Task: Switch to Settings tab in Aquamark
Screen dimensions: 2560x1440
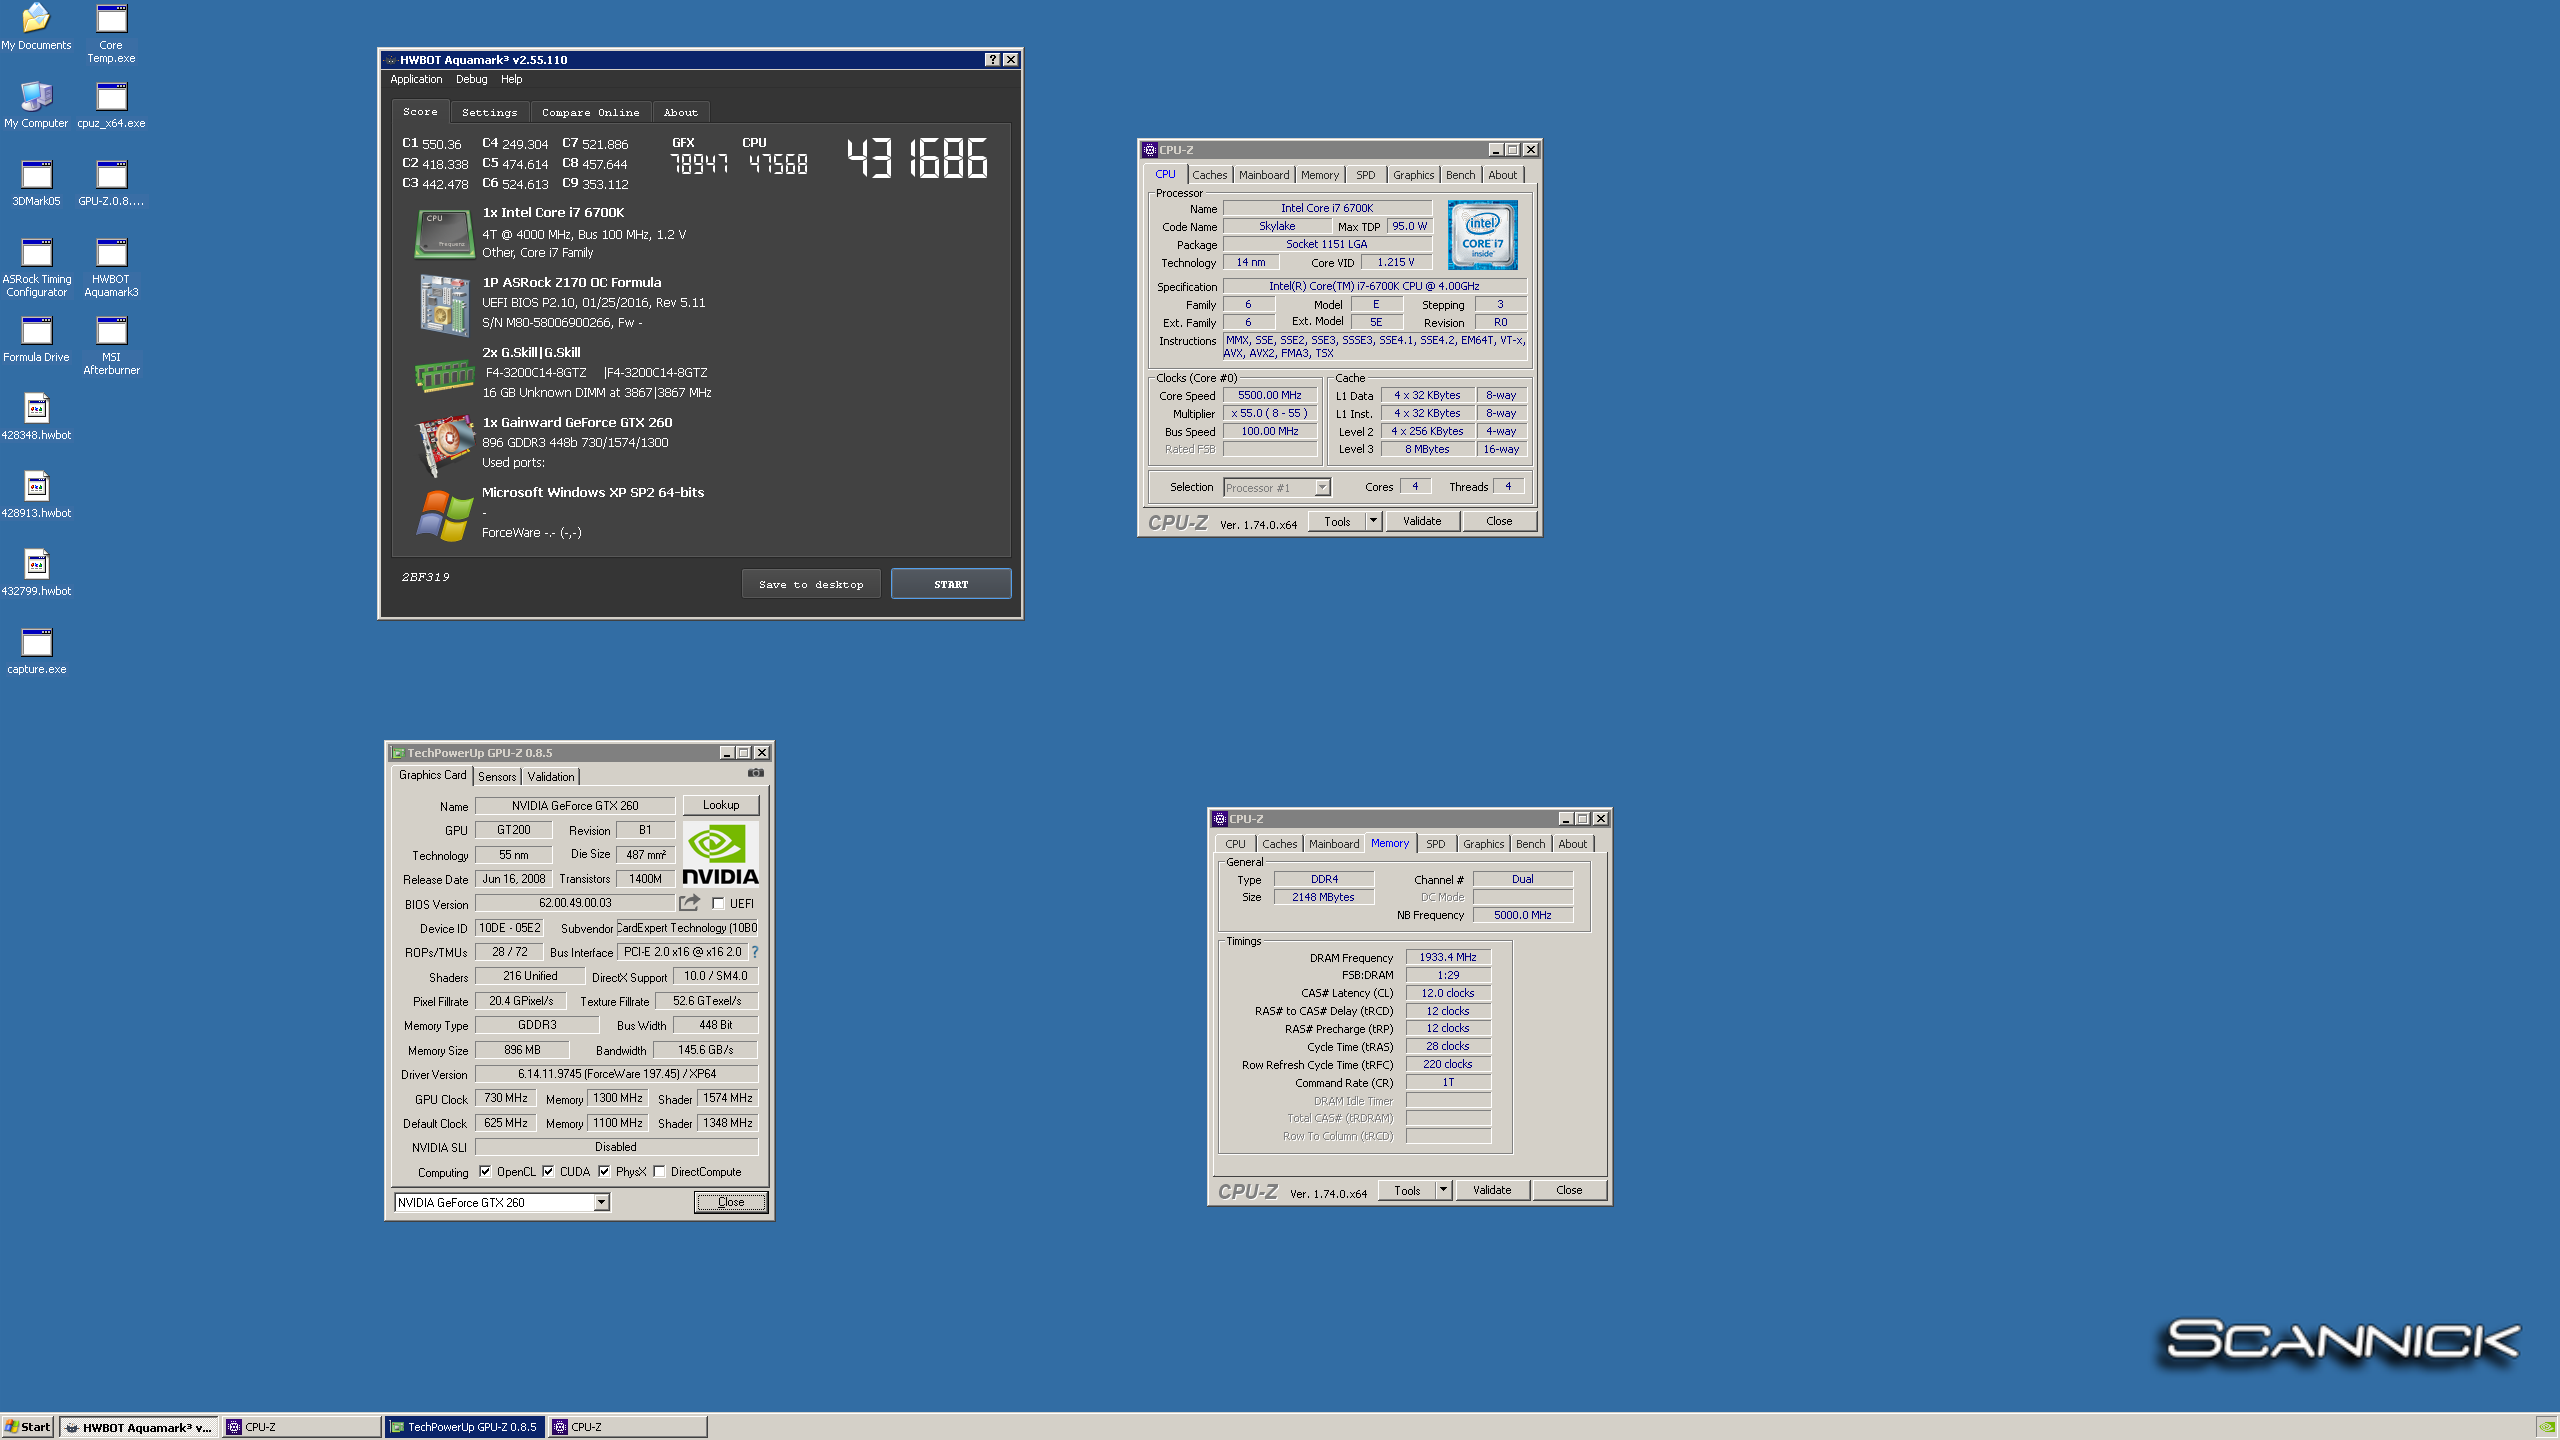Action: (490, 113)
